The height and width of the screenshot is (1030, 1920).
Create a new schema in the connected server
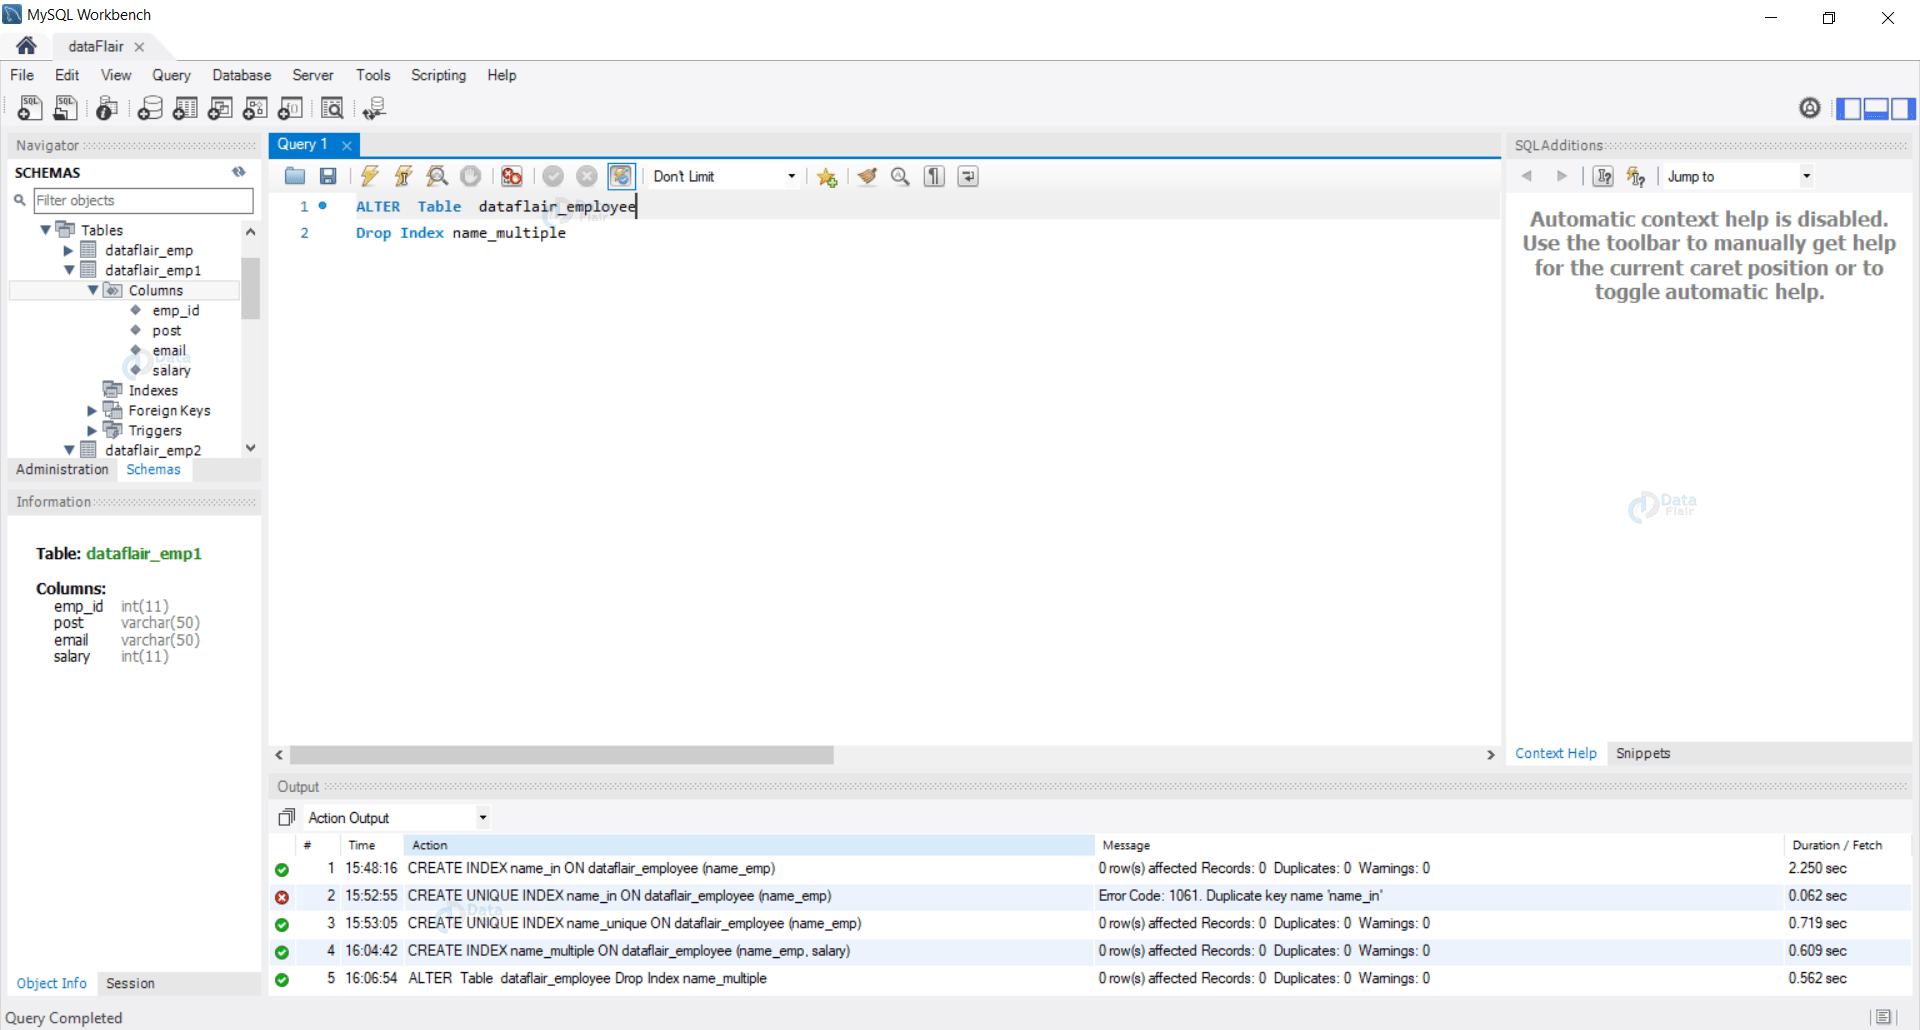coord(150,108)
